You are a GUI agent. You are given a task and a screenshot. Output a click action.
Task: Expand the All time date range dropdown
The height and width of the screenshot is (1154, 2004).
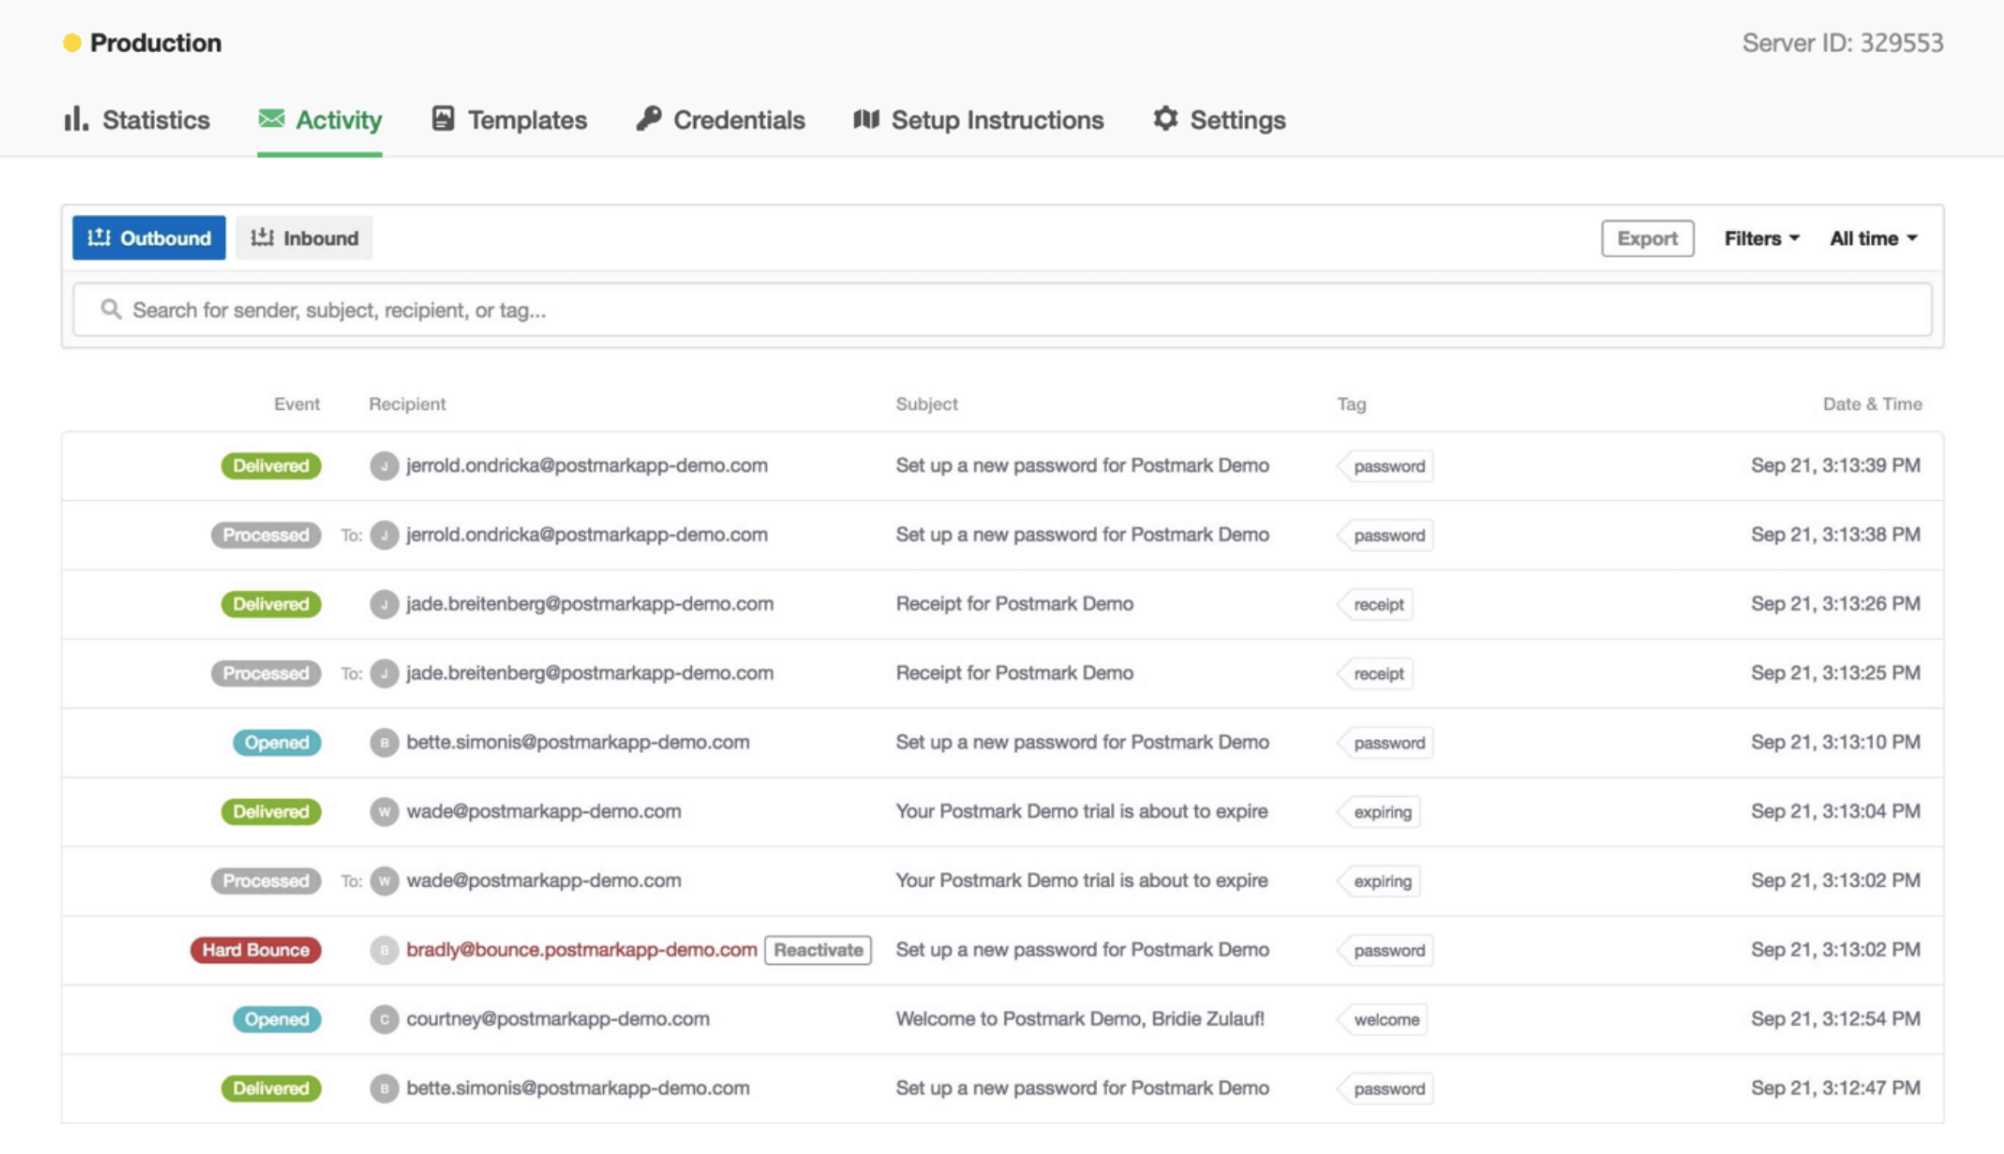coord(1873,238)
